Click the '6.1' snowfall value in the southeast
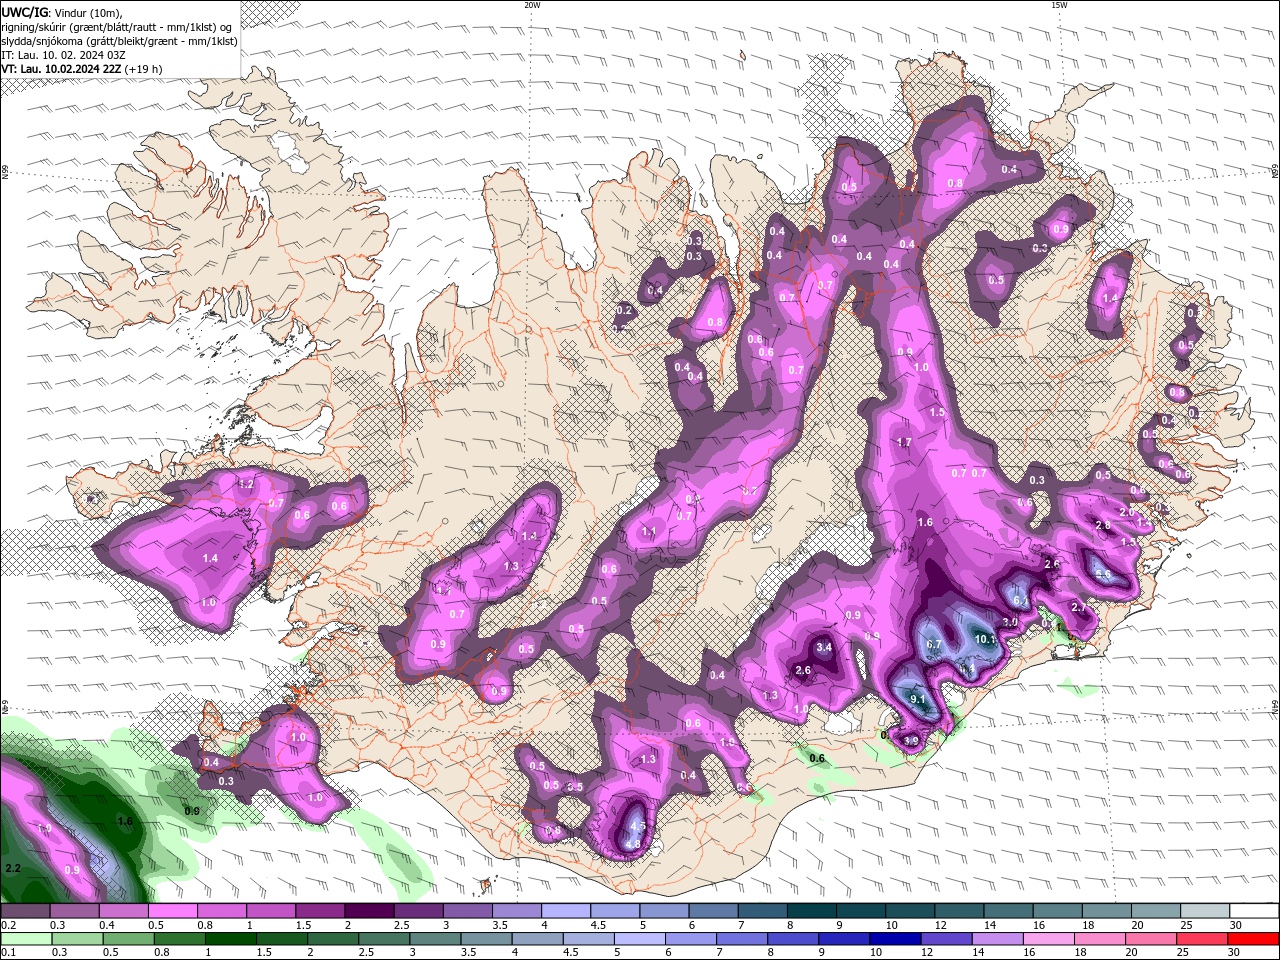 point(1021,600)
